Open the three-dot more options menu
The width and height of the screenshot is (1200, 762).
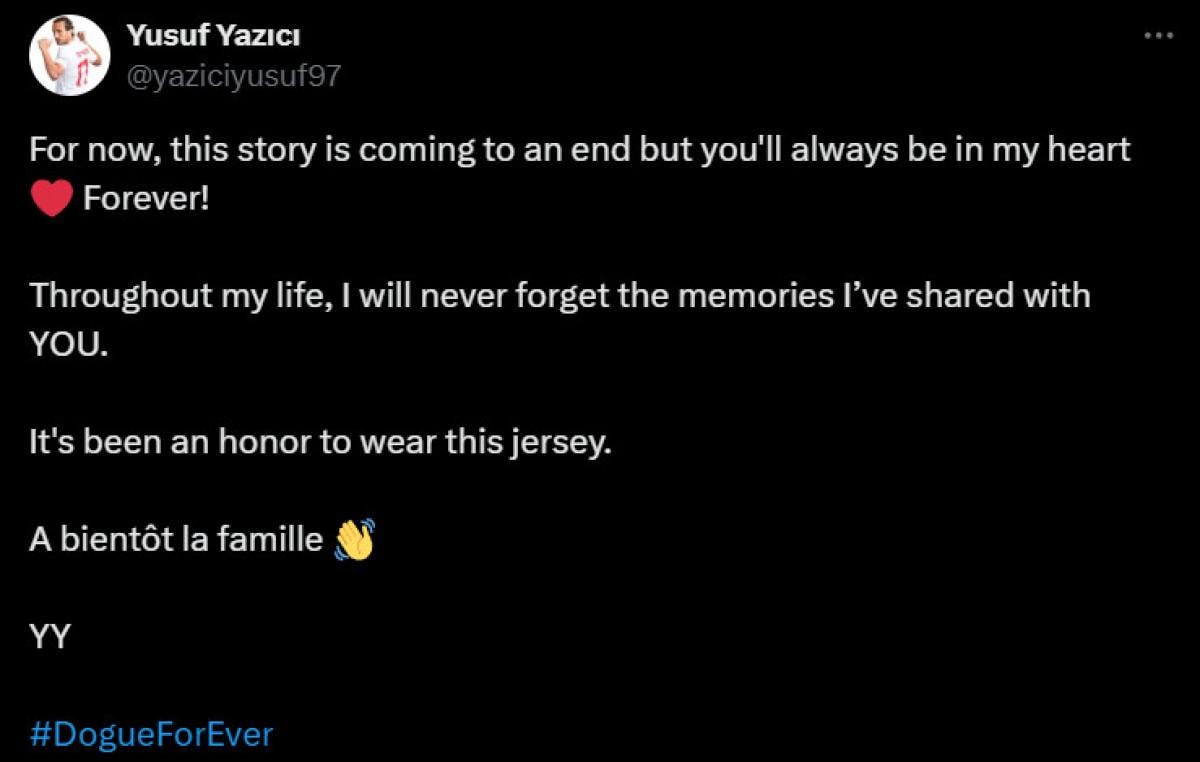(x=1157, y=35)
